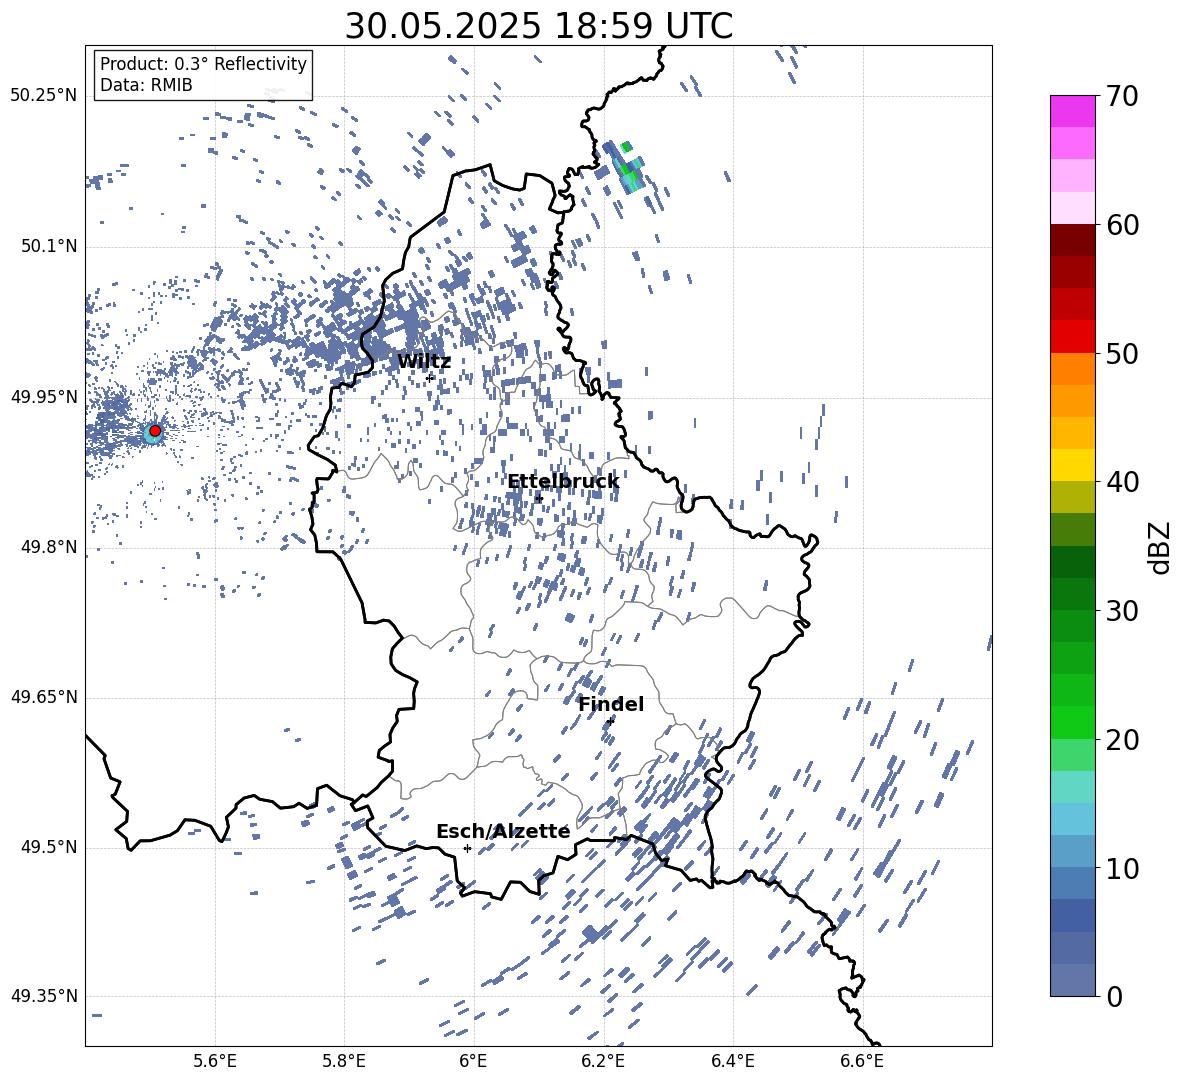Click the Findel location cross marker
Viewport: 1184px width, 1081px height.
coord(610,721)
